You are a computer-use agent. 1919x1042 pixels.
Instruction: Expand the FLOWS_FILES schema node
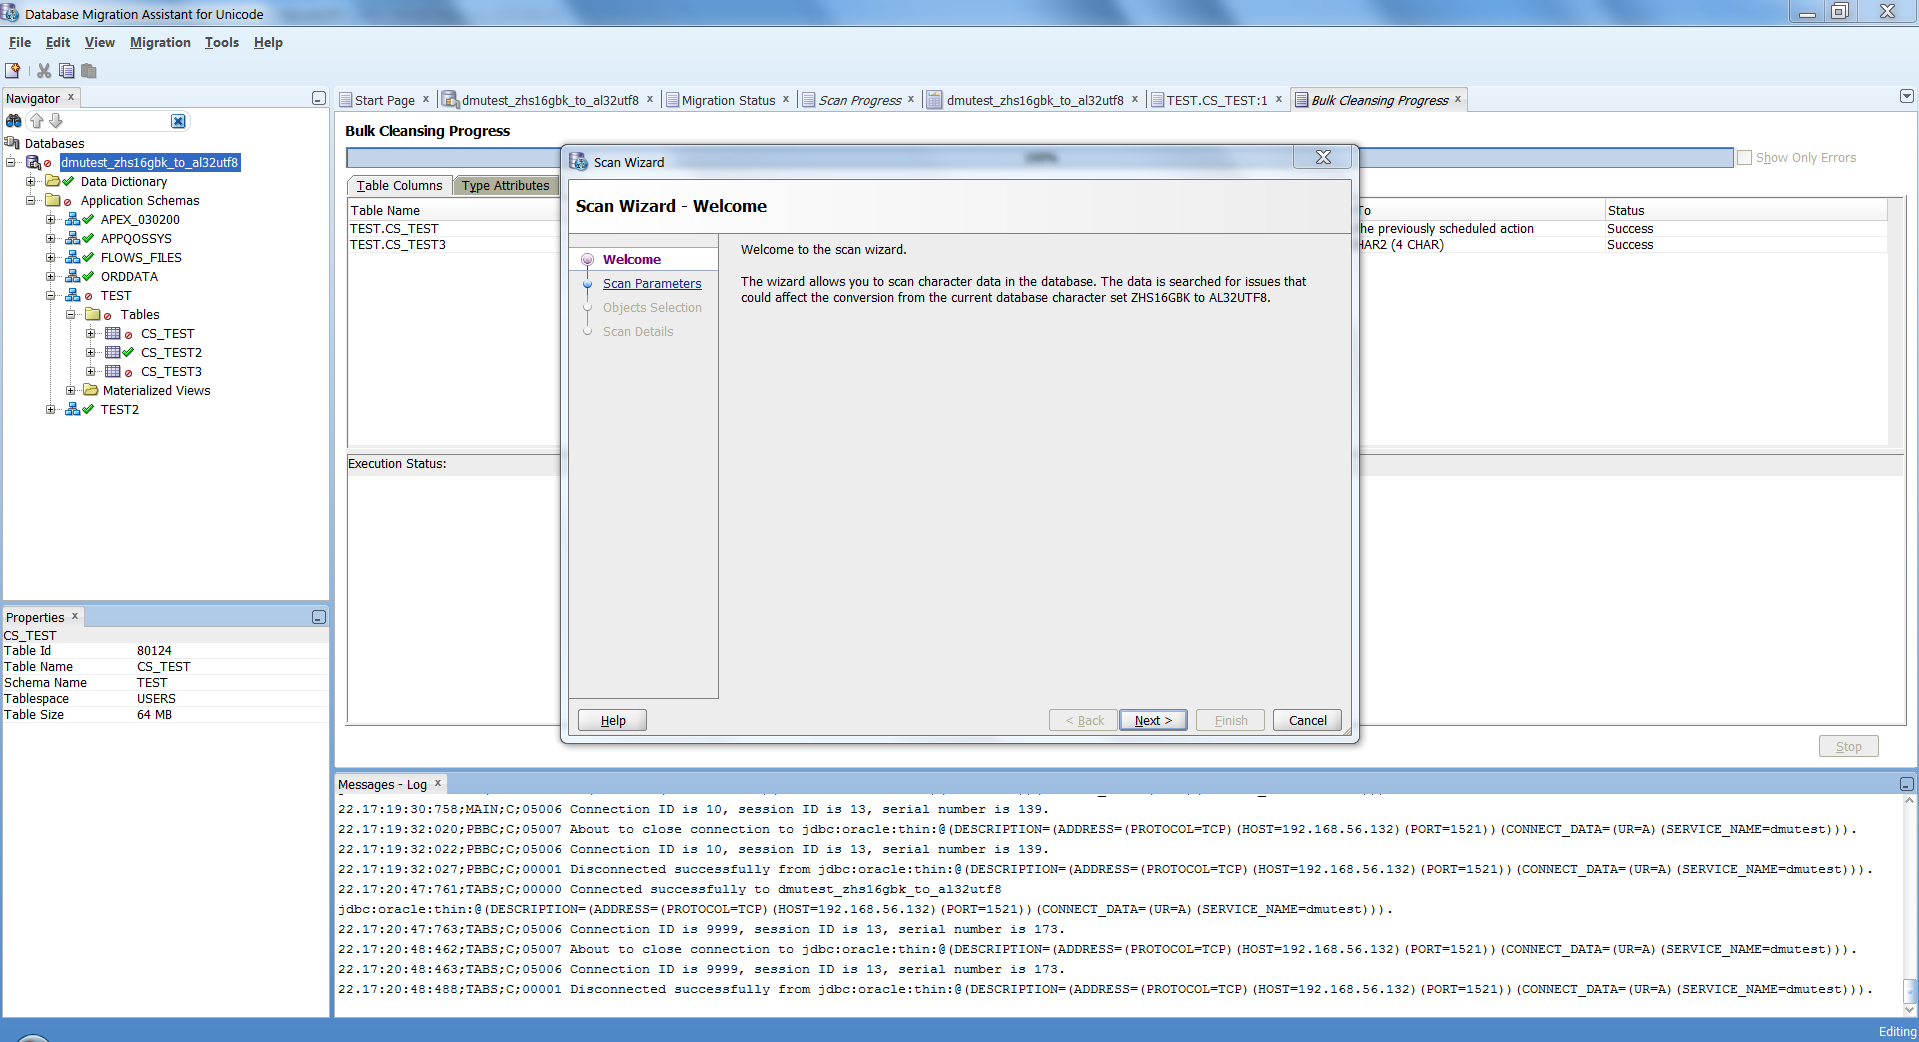point(51,257)
